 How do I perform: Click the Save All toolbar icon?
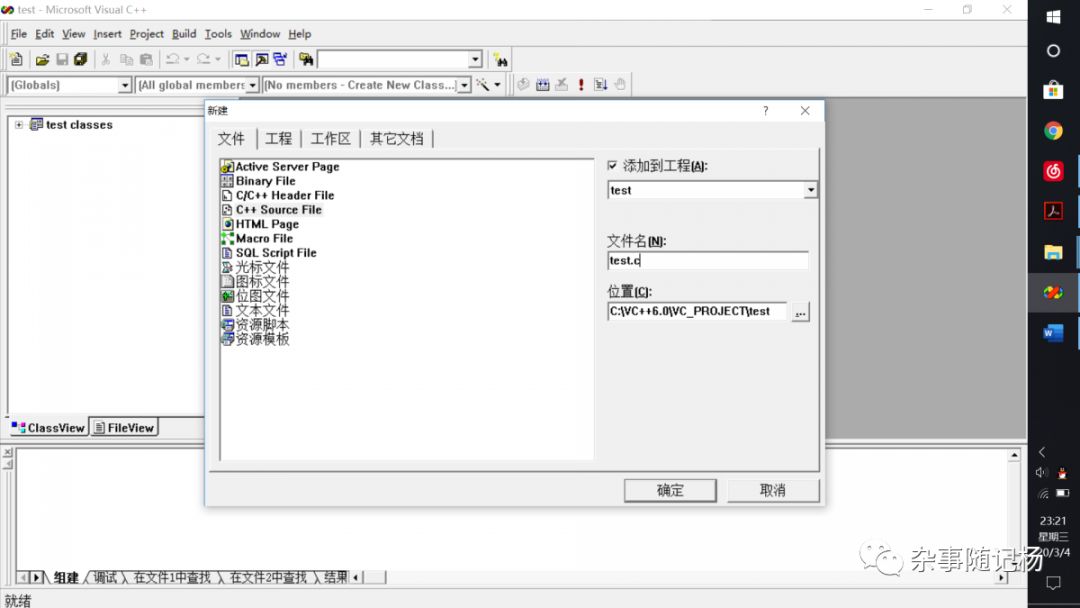tap(78, 58)
